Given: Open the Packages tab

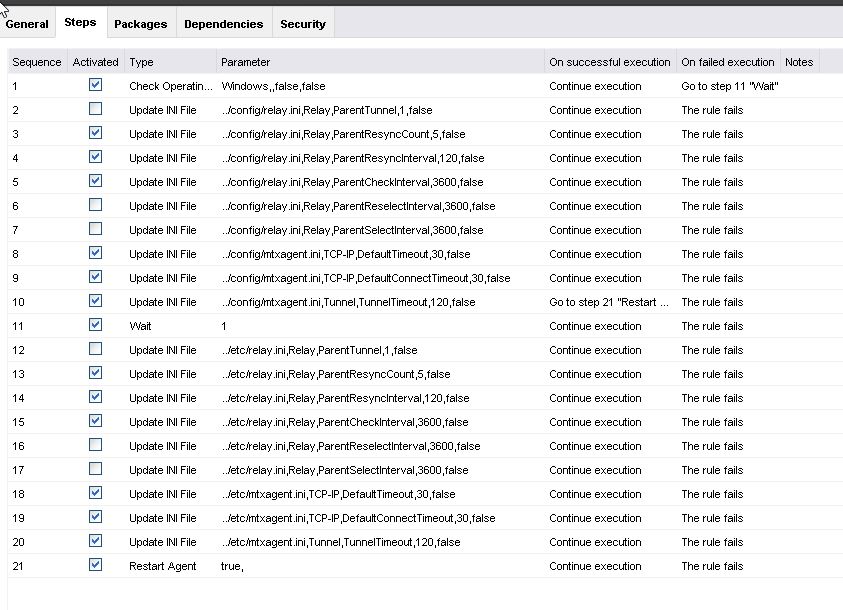Looking at the screenshot, I should (141, 24).
